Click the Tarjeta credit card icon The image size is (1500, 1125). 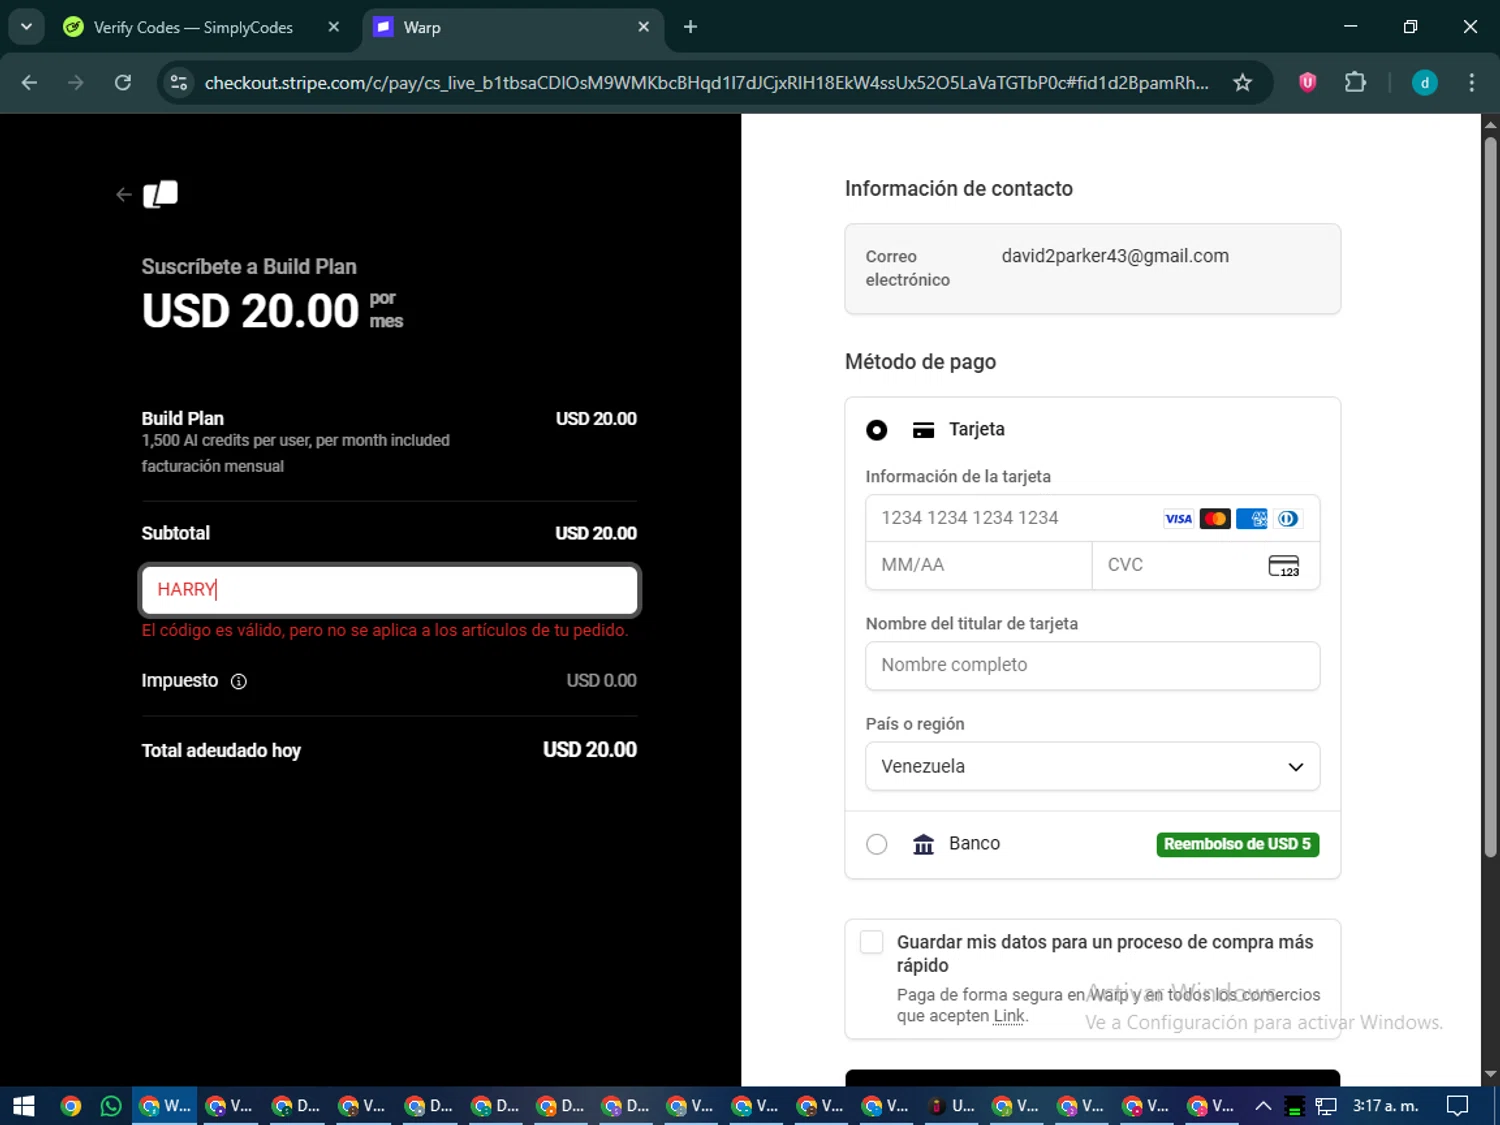tap(923, 430)
